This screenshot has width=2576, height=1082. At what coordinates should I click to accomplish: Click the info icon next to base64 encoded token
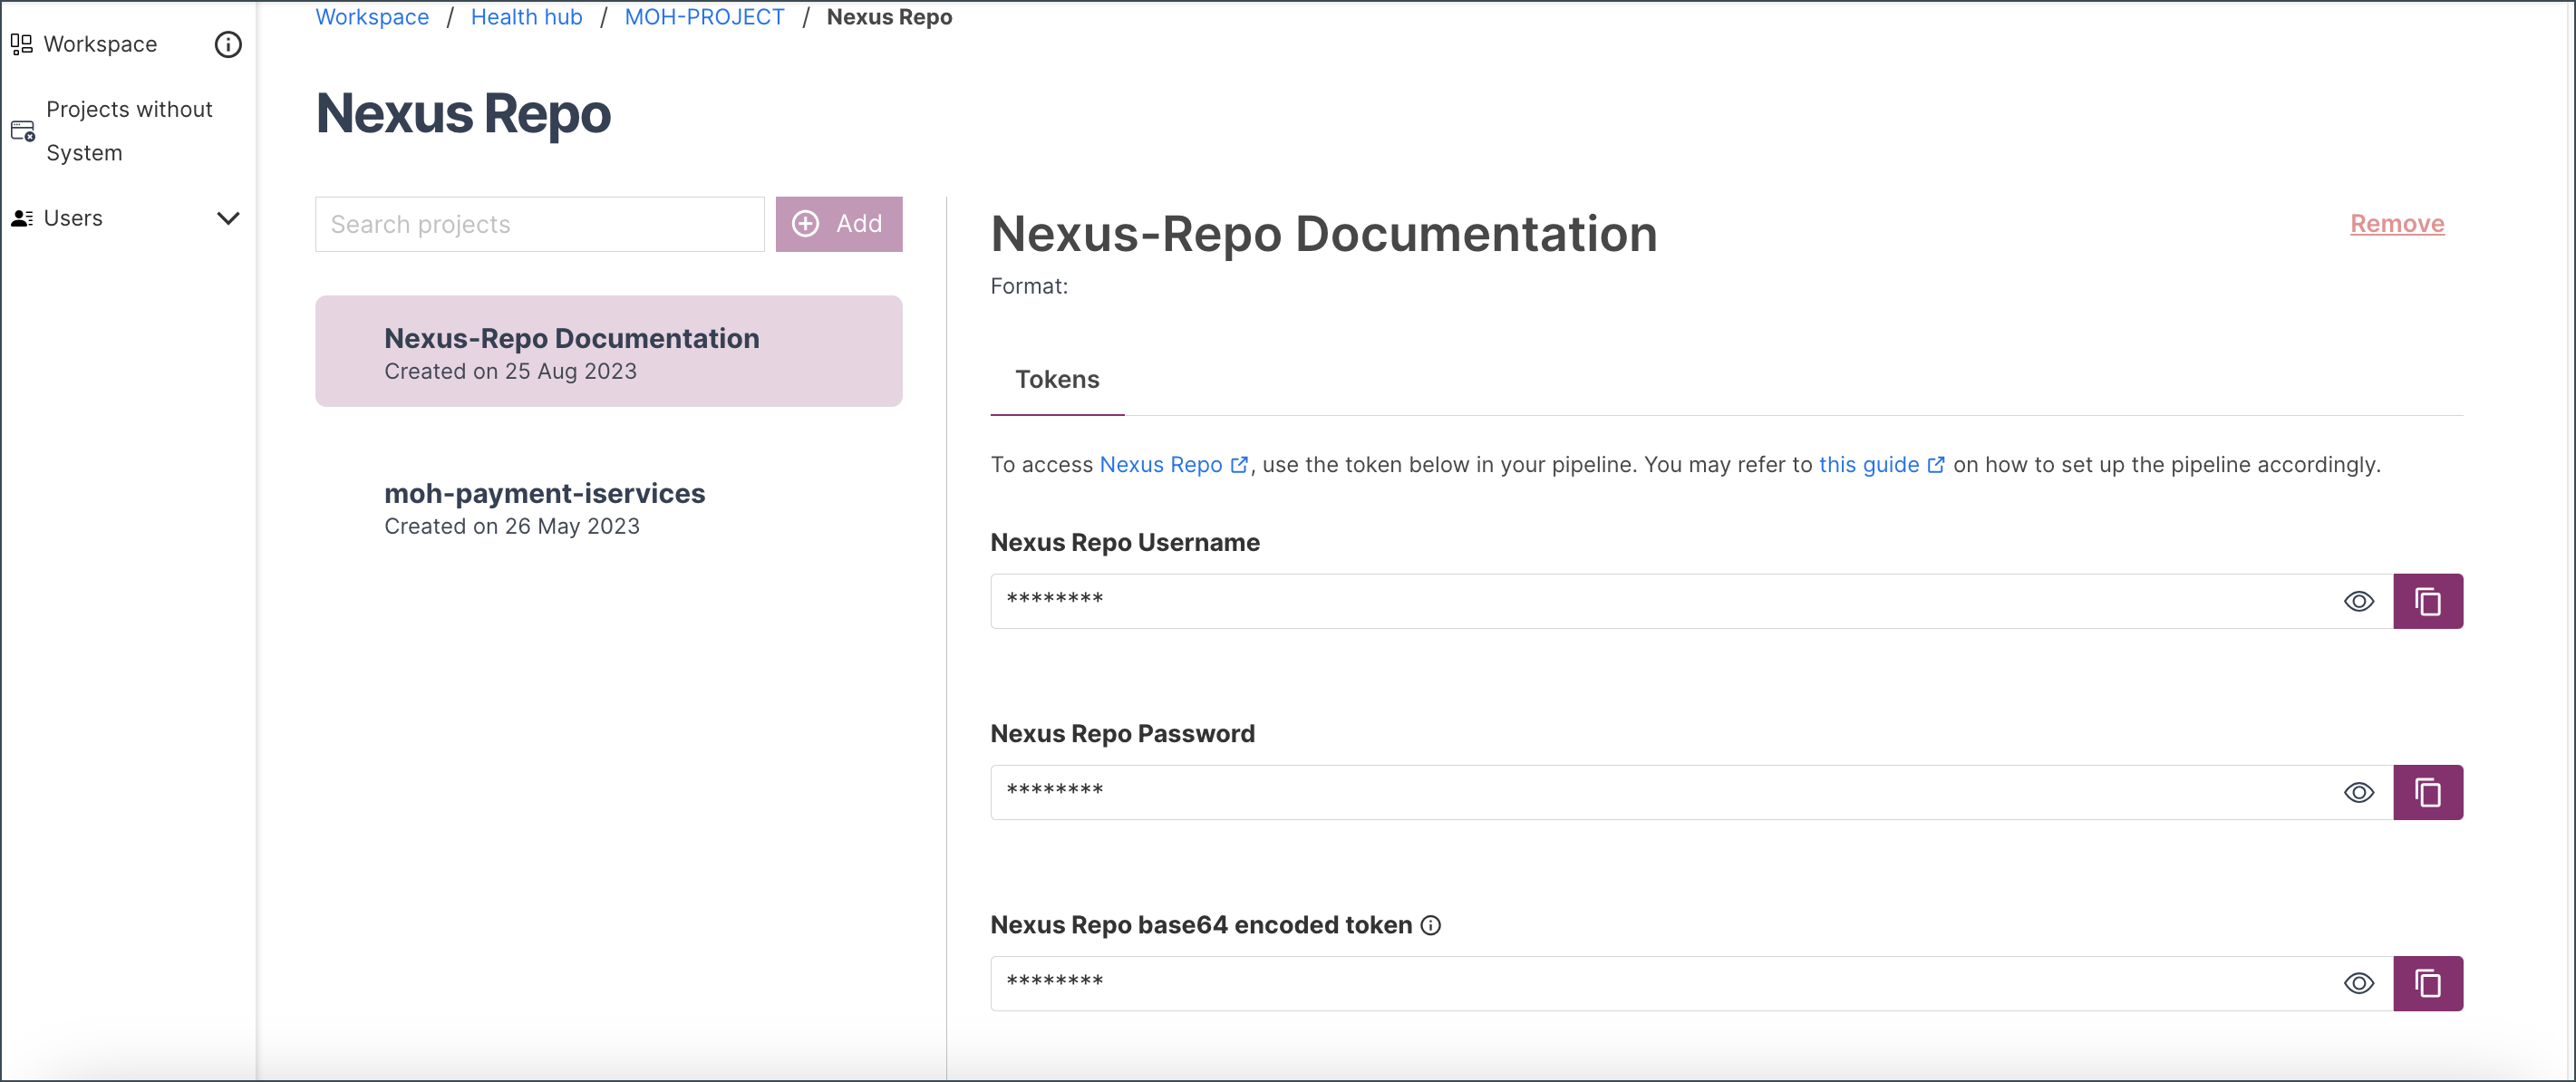coord(1430,926)
